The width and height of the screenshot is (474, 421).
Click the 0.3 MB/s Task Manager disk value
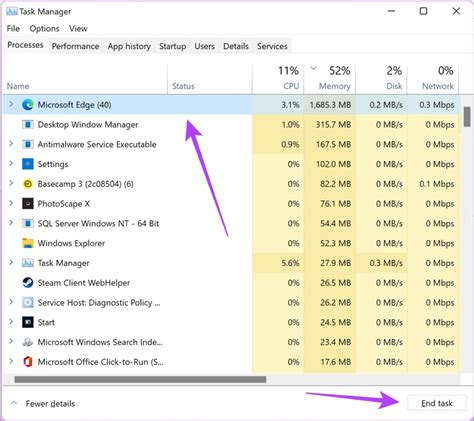click(x=386, y=263)
